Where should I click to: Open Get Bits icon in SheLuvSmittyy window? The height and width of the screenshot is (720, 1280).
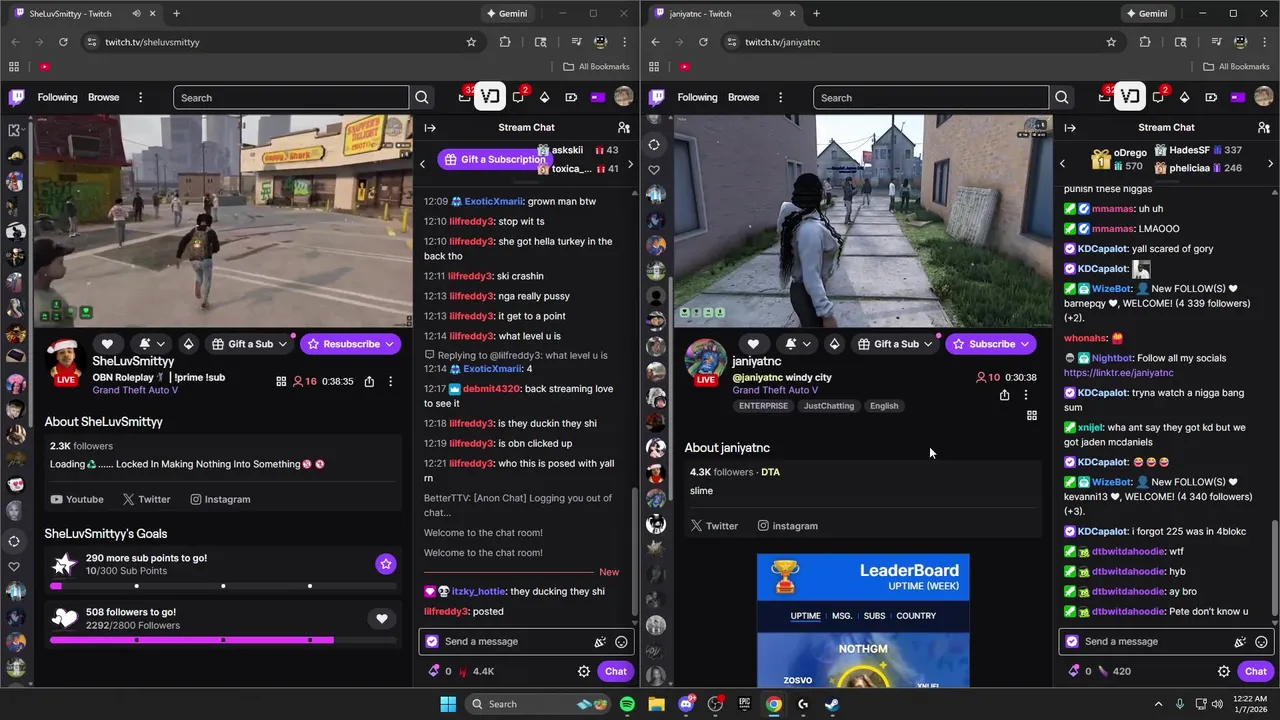click(x=544, y=97)
